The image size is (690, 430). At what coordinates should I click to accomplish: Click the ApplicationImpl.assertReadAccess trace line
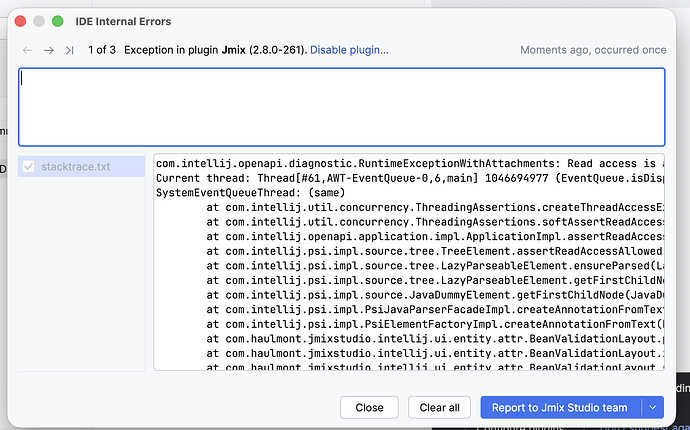click(x=435, y=236)
